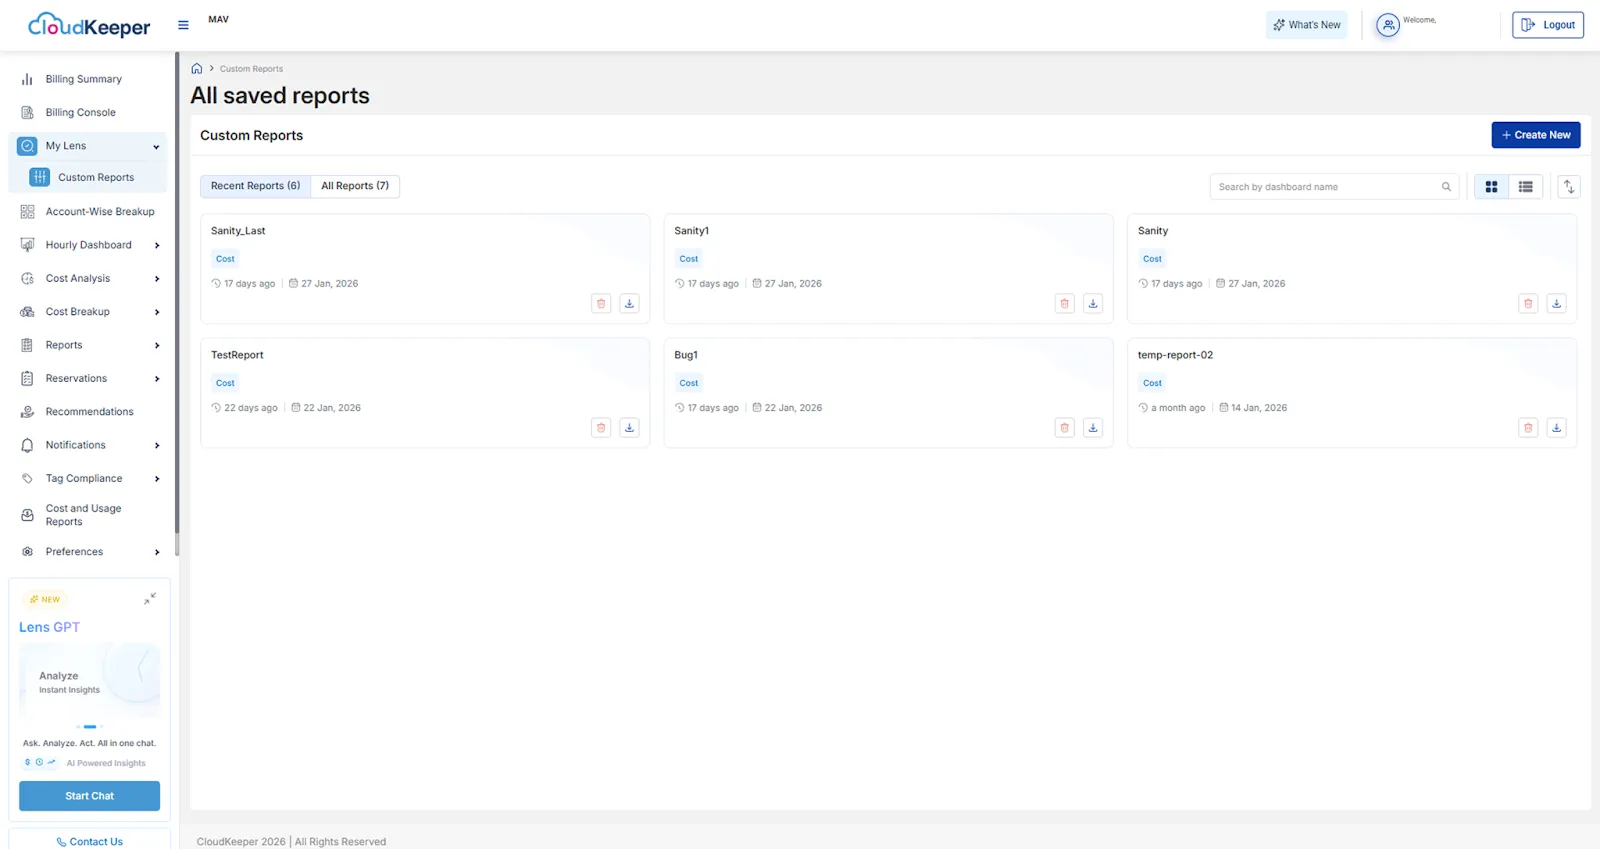
Task: Delete the TestReport report
Action: point(601,428)
